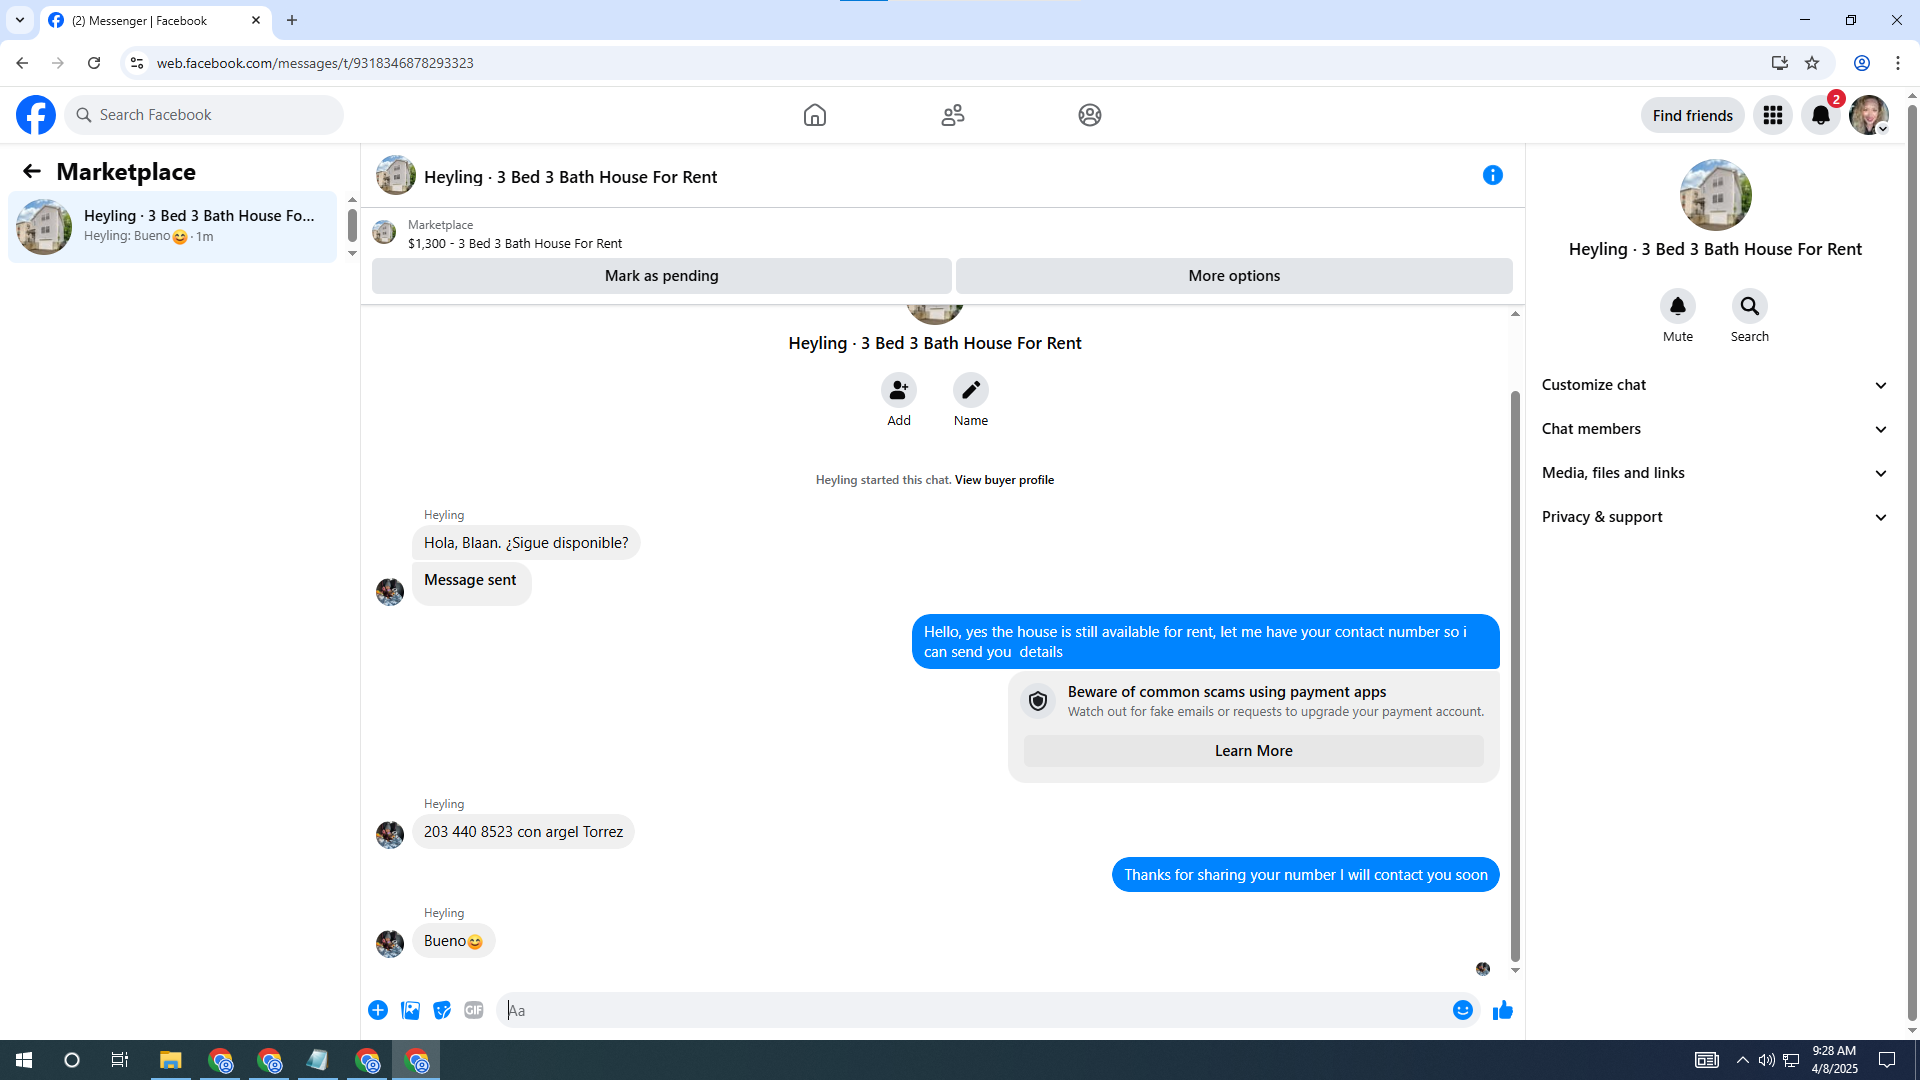Click the conversation info icon

click(1492, 176)
